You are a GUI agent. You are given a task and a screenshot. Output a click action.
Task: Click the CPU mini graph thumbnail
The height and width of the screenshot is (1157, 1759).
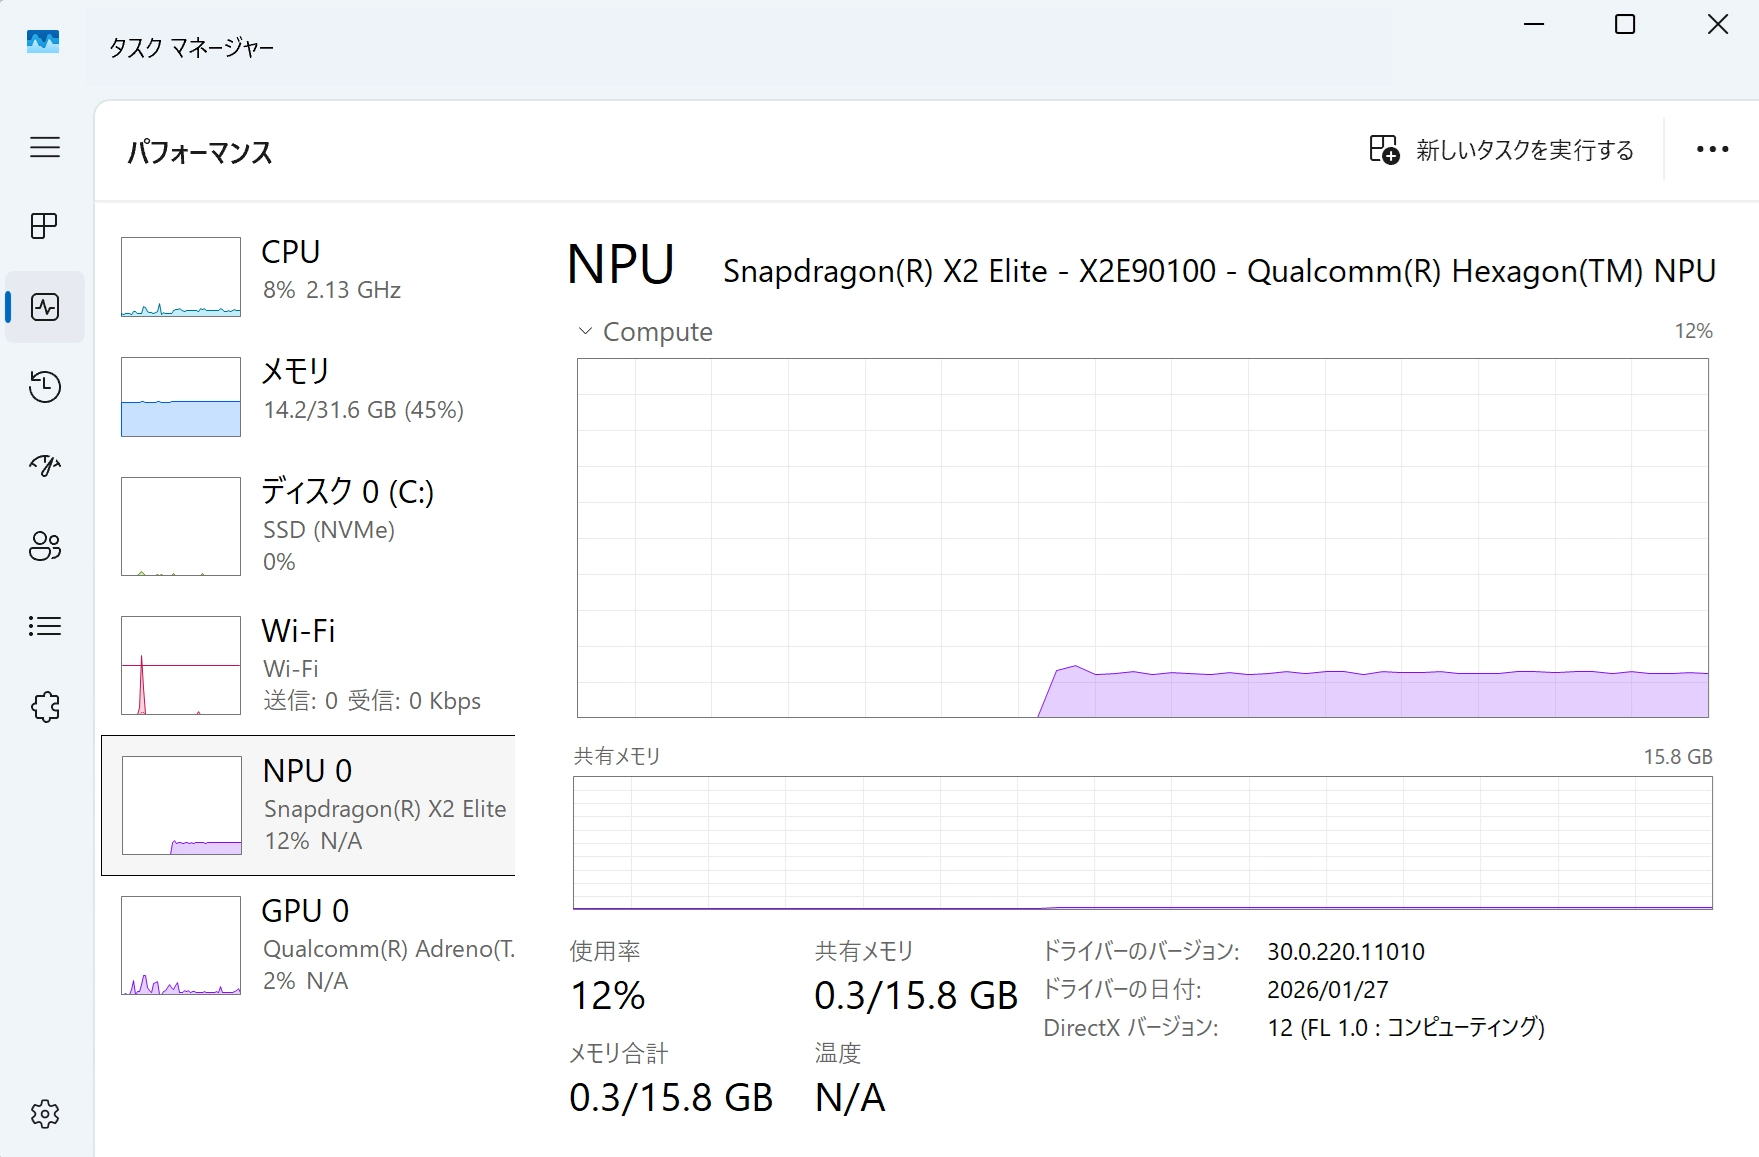[181, 277]
